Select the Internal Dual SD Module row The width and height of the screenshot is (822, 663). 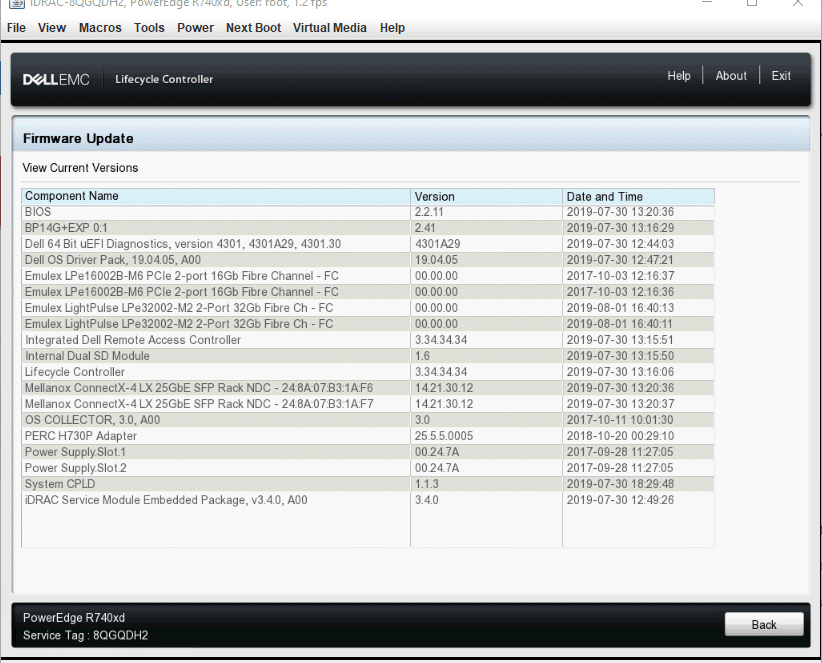tap(367, 356)
